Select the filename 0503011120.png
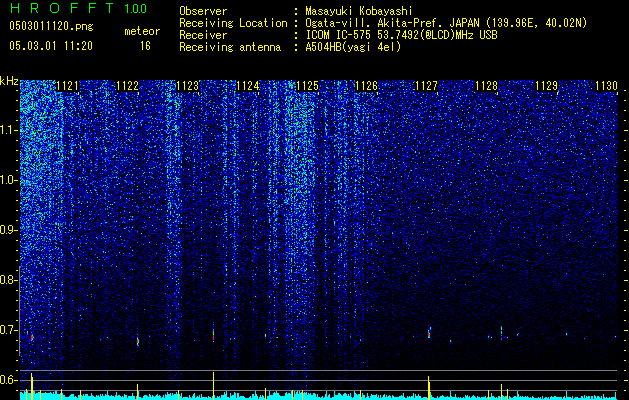The width and height of the screenshot is (629, 400). click(51, 26)
